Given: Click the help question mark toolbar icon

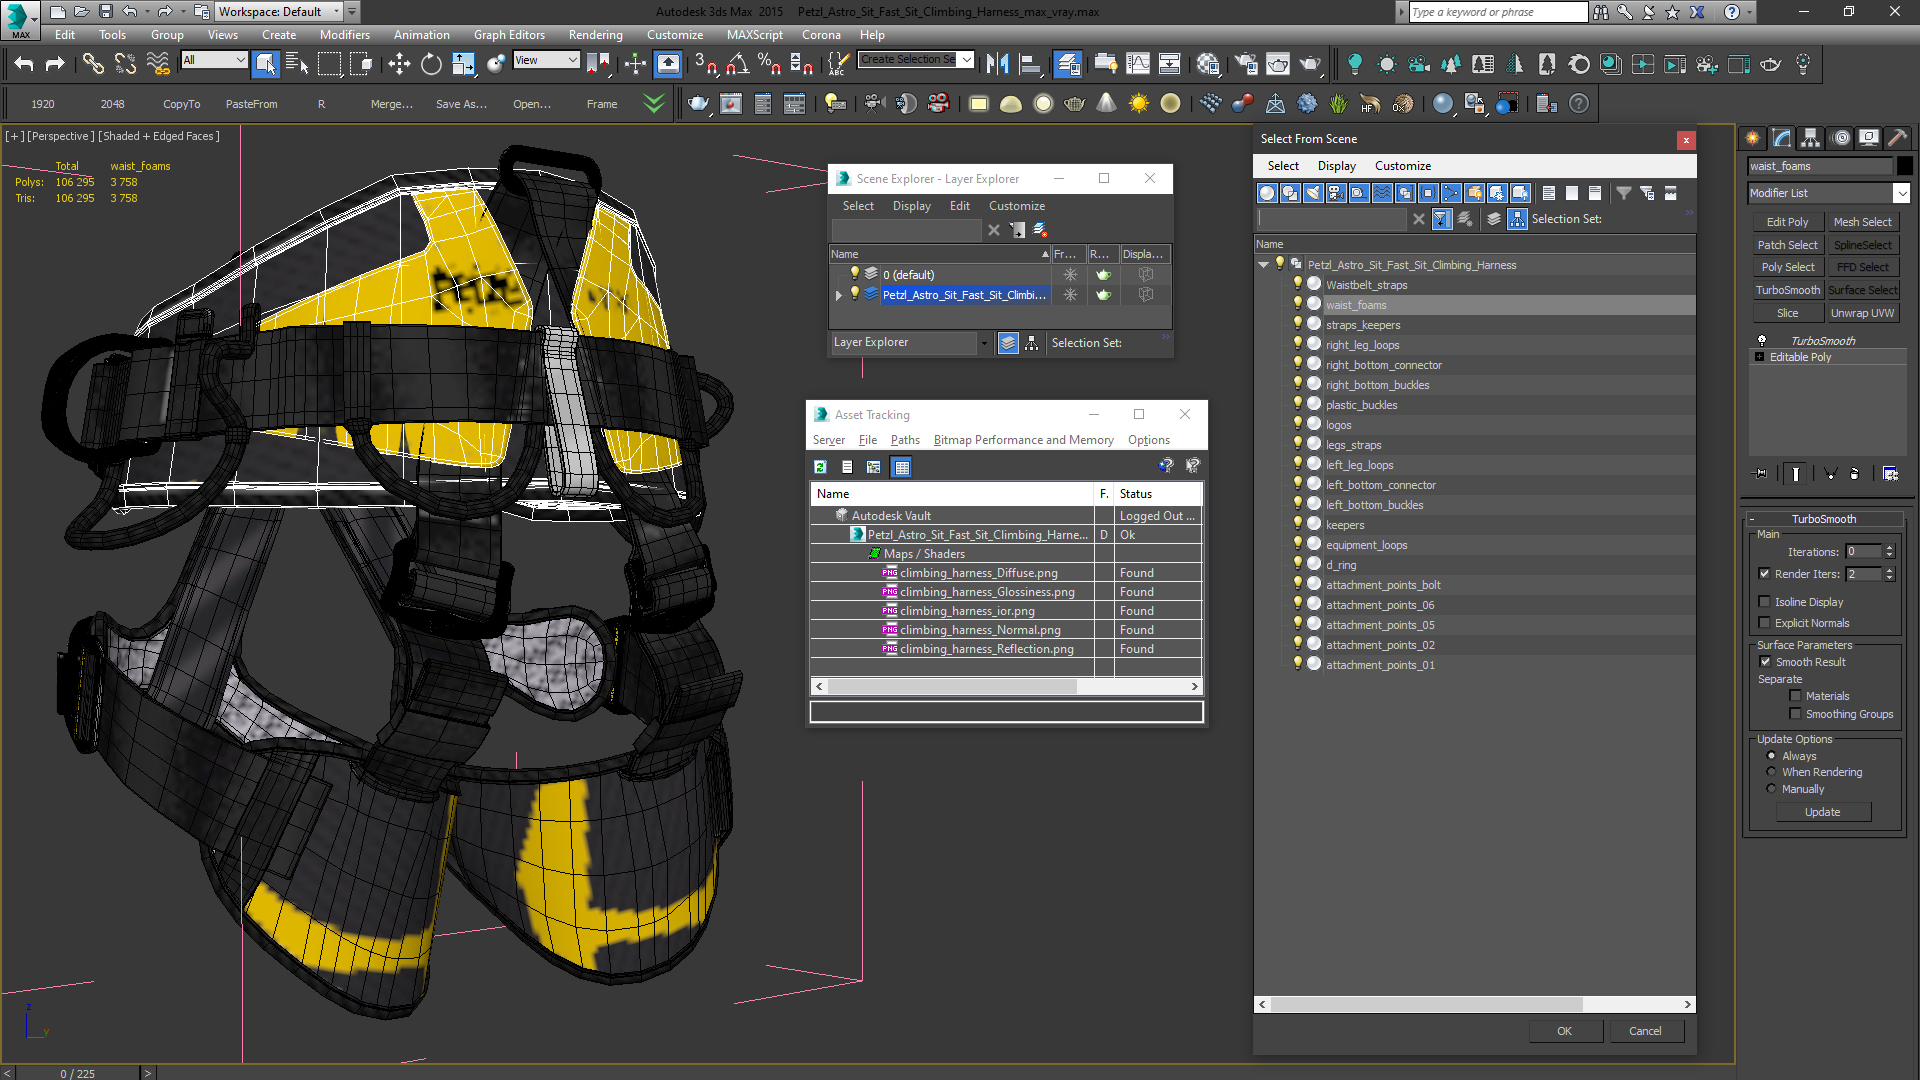Looking at the screenshot, I should (x=1579, y=103).
